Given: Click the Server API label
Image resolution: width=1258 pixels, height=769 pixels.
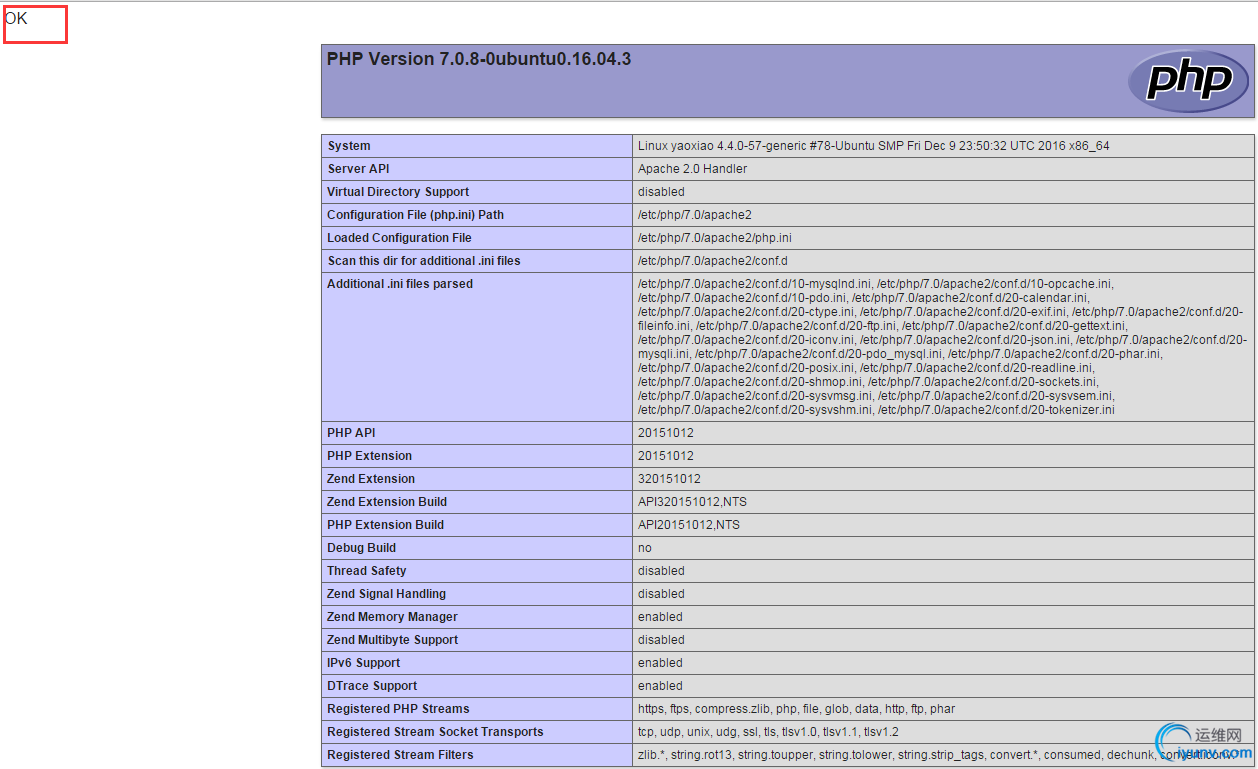Looking at the screenshot, I should [x=358, y=169].
